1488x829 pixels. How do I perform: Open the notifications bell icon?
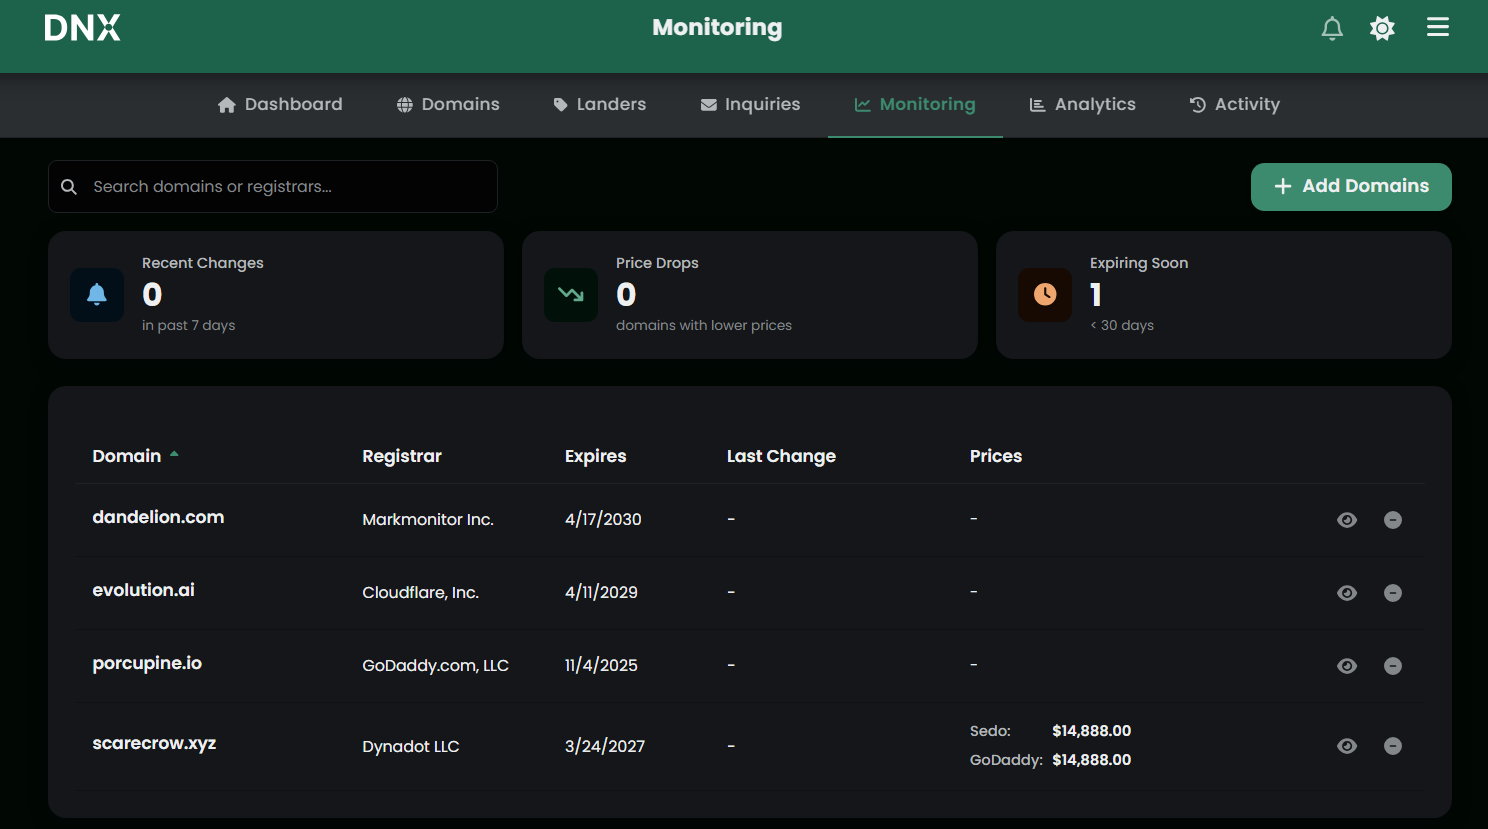click(1332, 28)
